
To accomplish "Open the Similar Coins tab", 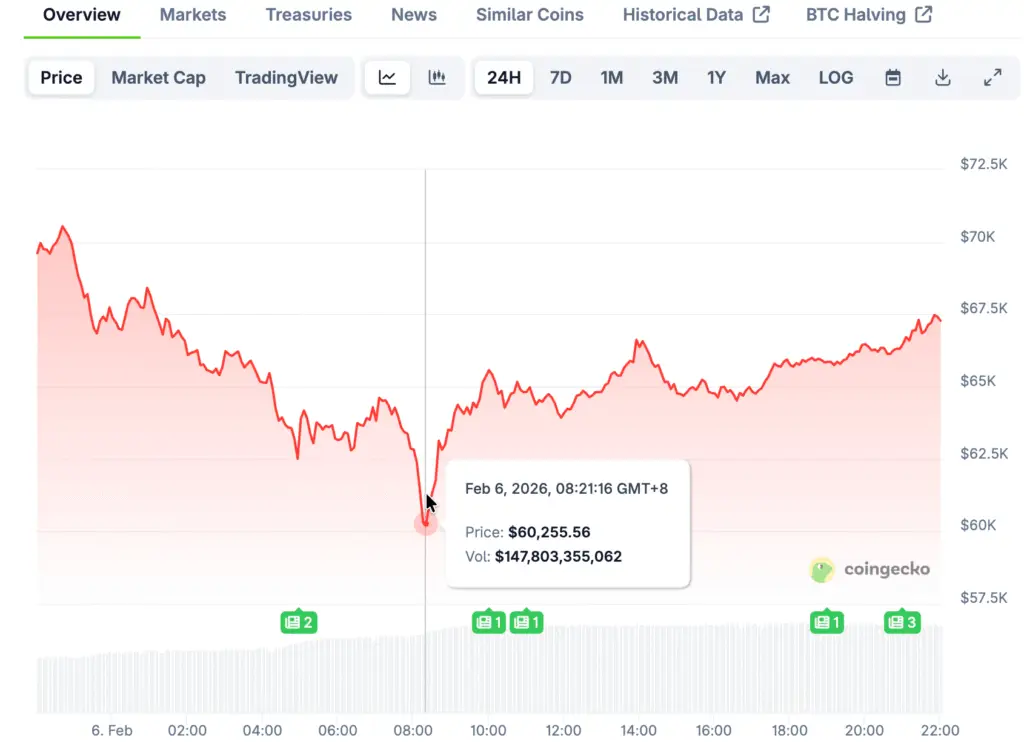I will pos(529,15).
